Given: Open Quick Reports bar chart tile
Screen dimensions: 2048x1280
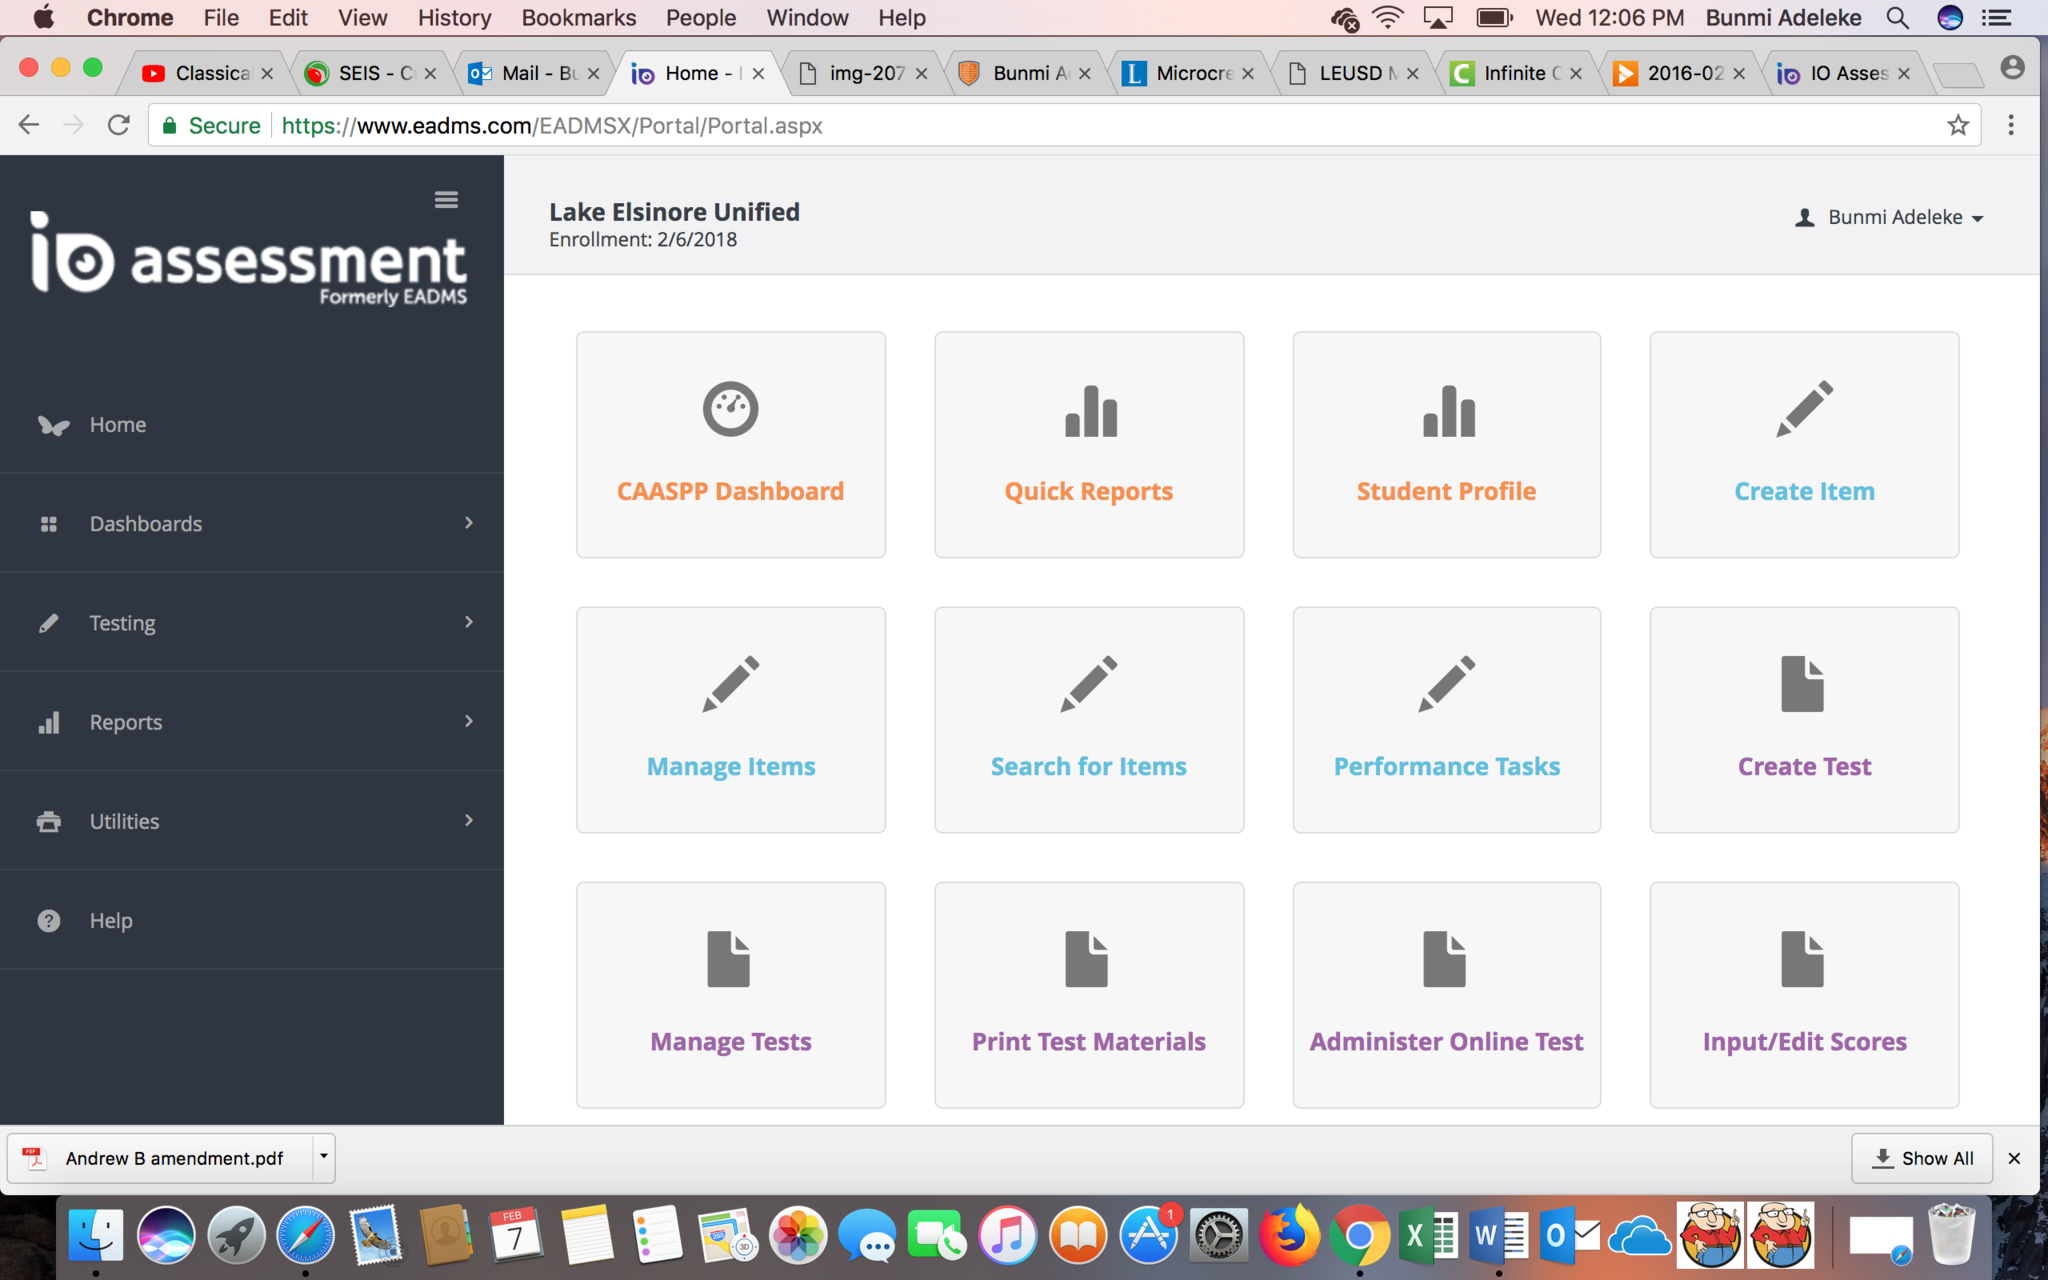Looking at the screenshot, I should pos(1089,445).
